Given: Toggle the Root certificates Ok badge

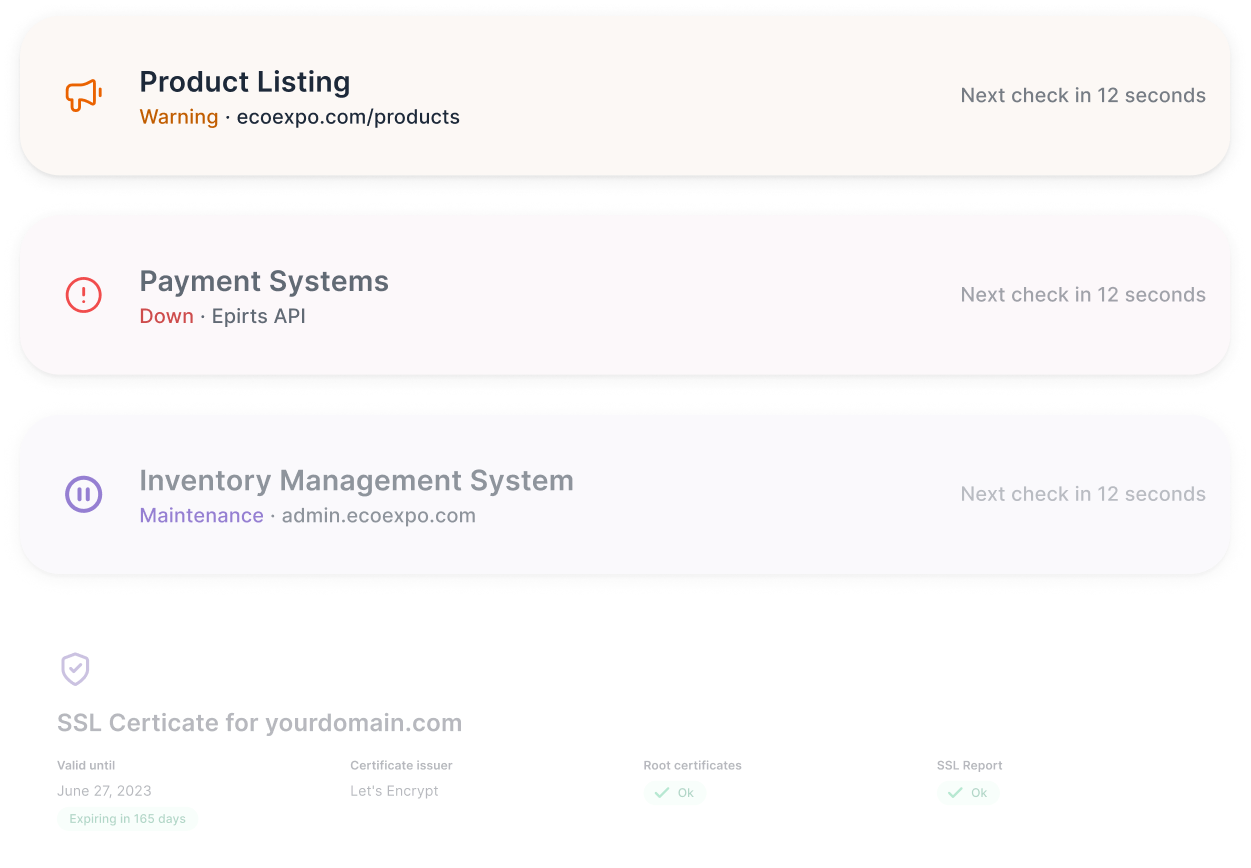Looking at the screenshot, I should point(675,792).
